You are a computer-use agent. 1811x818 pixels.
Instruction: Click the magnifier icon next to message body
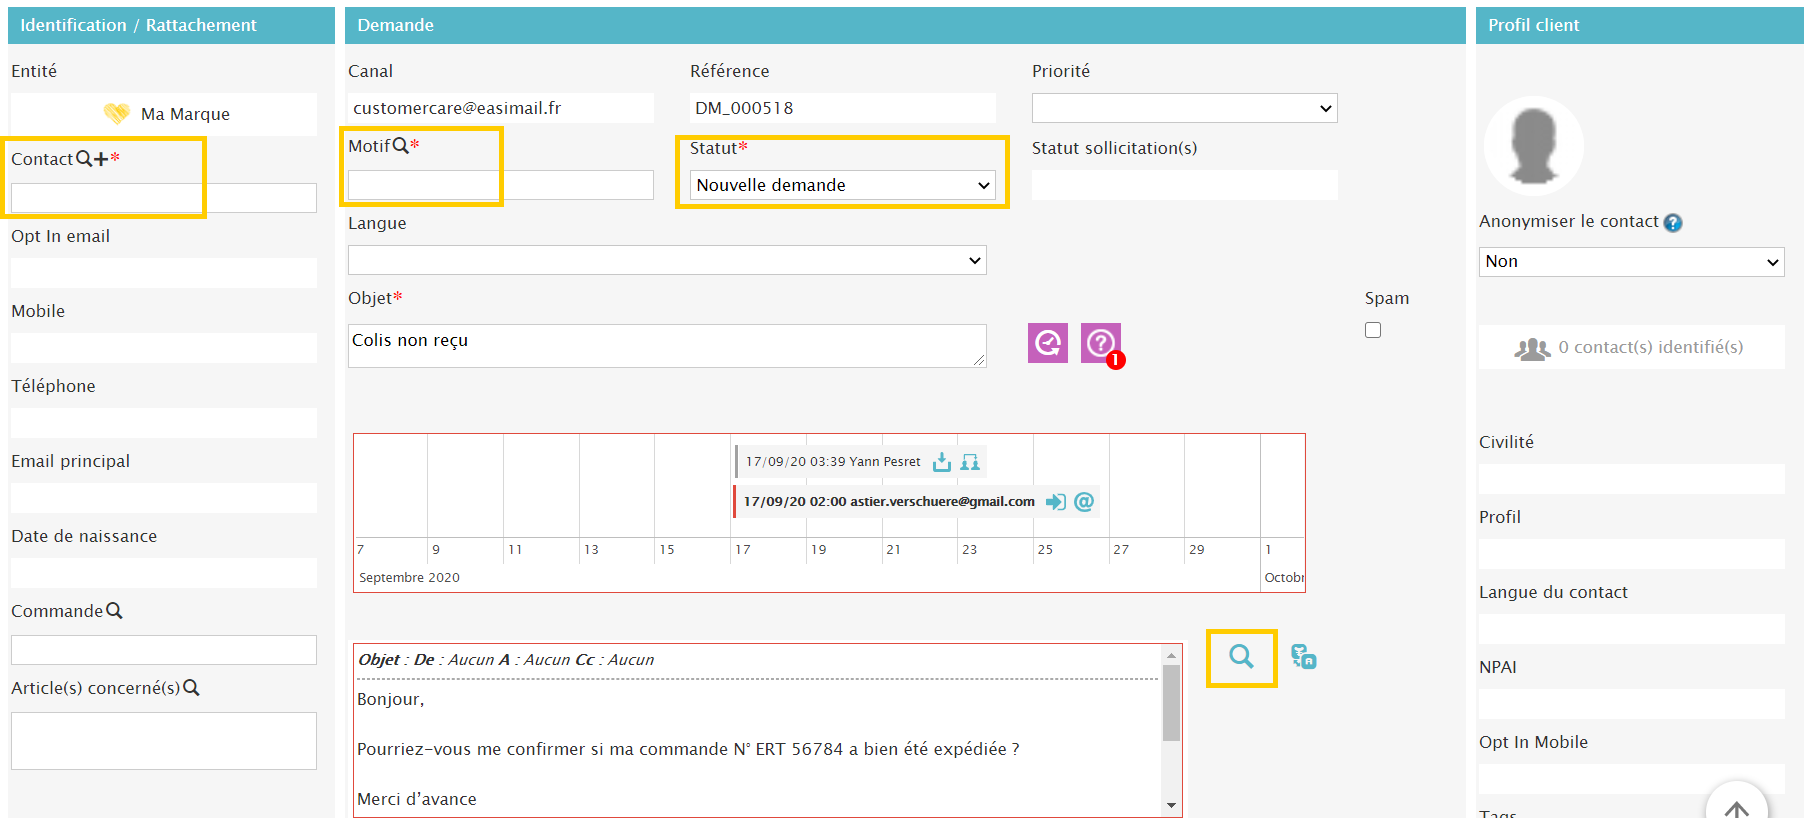tap(1241, 657)
